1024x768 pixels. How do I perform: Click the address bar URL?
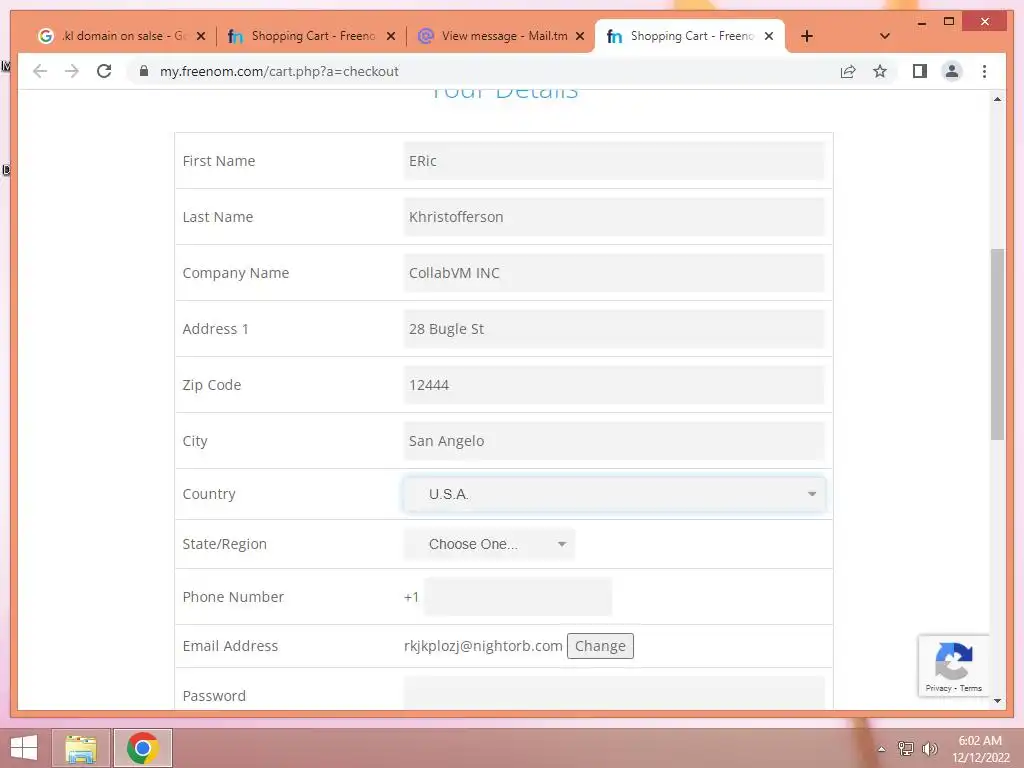coord(279,71)
